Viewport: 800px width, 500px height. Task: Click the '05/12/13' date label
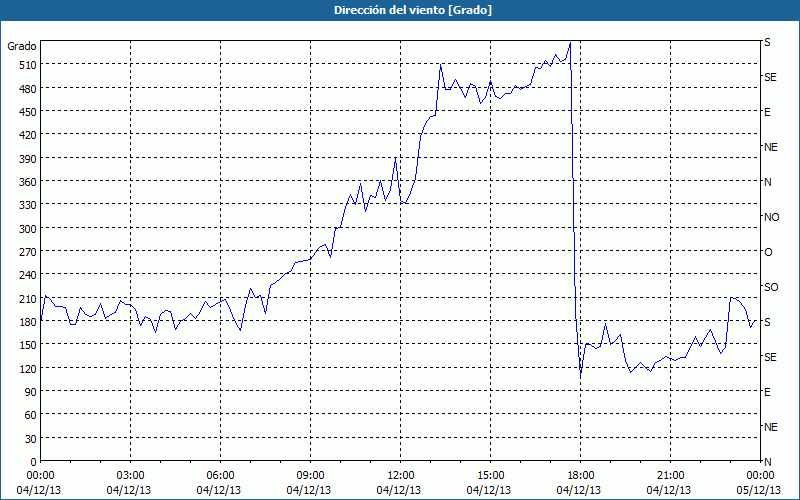[x=759, y=490]
